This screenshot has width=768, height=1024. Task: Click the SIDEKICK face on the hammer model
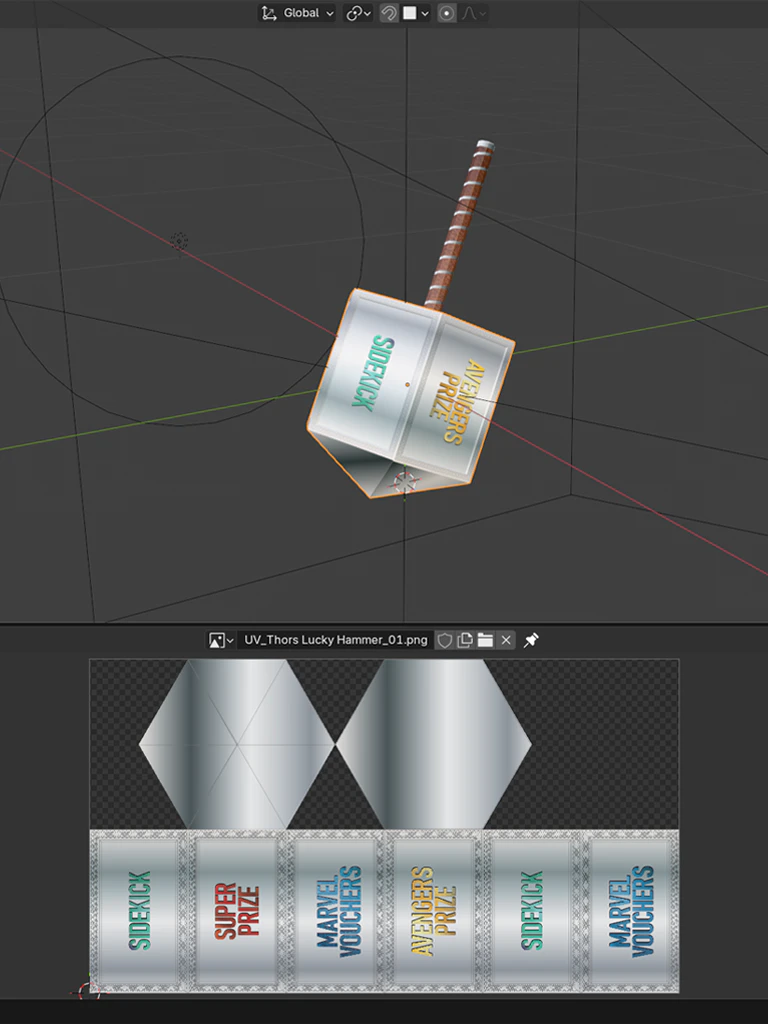(x=374, y=373)
